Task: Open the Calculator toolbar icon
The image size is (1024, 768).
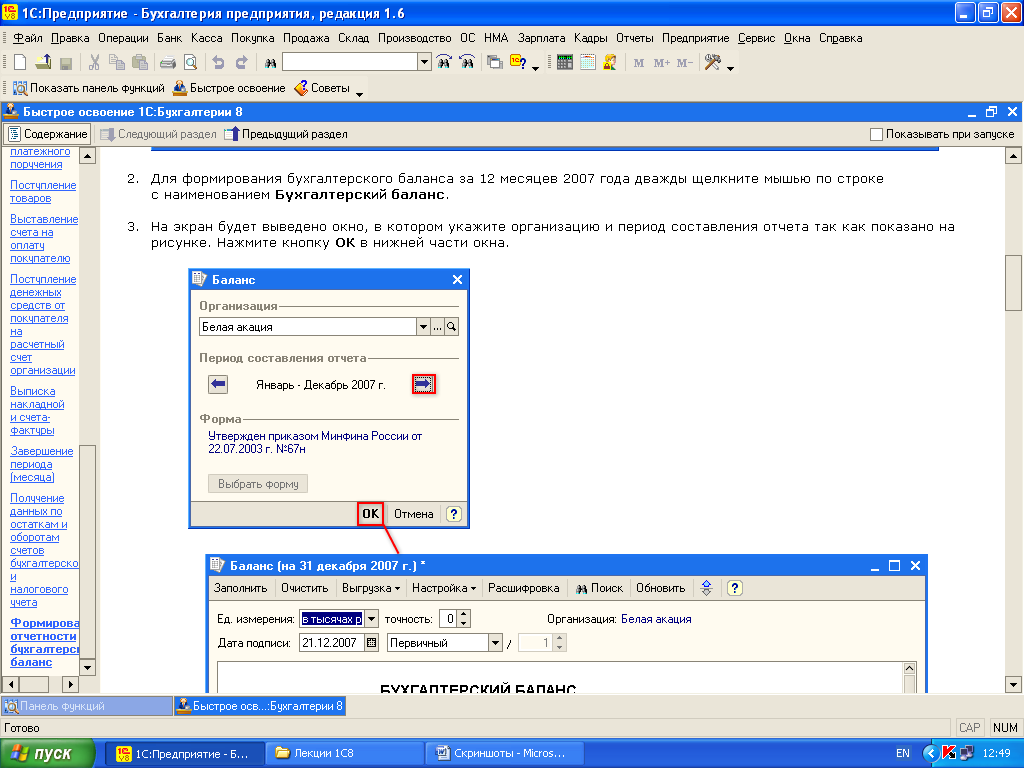Action: coord(565,63)
